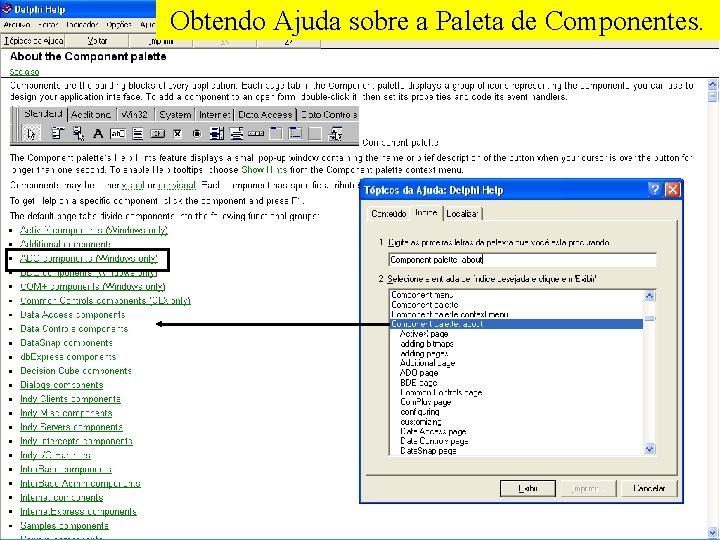Select the Data Controls palette tab
The image size is (720, 540).
(x=328, y=115)
